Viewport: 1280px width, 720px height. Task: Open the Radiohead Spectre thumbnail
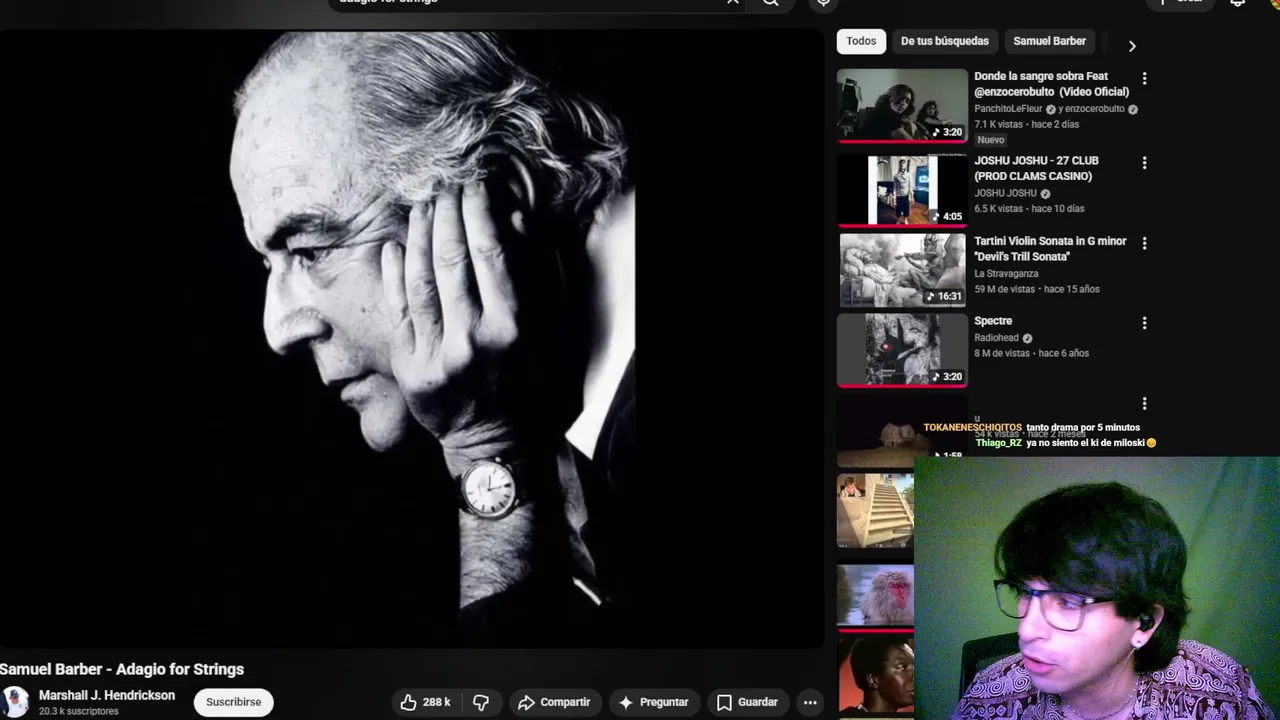(902, 350)
